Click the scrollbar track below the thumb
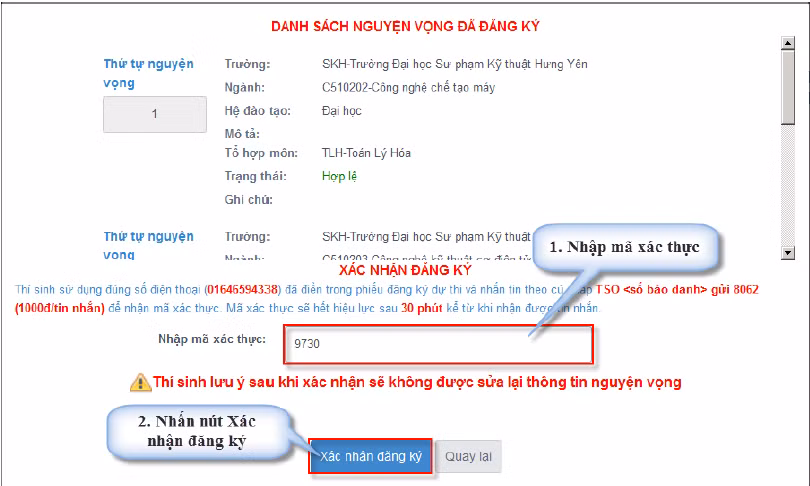The image size is (810, 486). (787, 186)
